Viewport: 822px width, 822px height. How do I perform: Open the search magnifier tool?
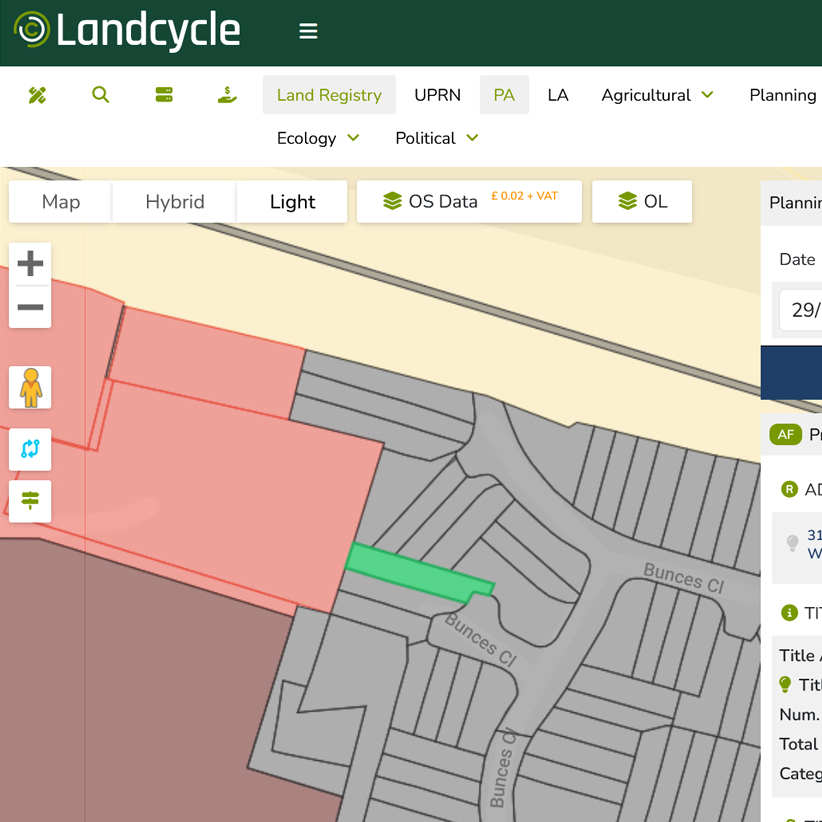(100, 95)
